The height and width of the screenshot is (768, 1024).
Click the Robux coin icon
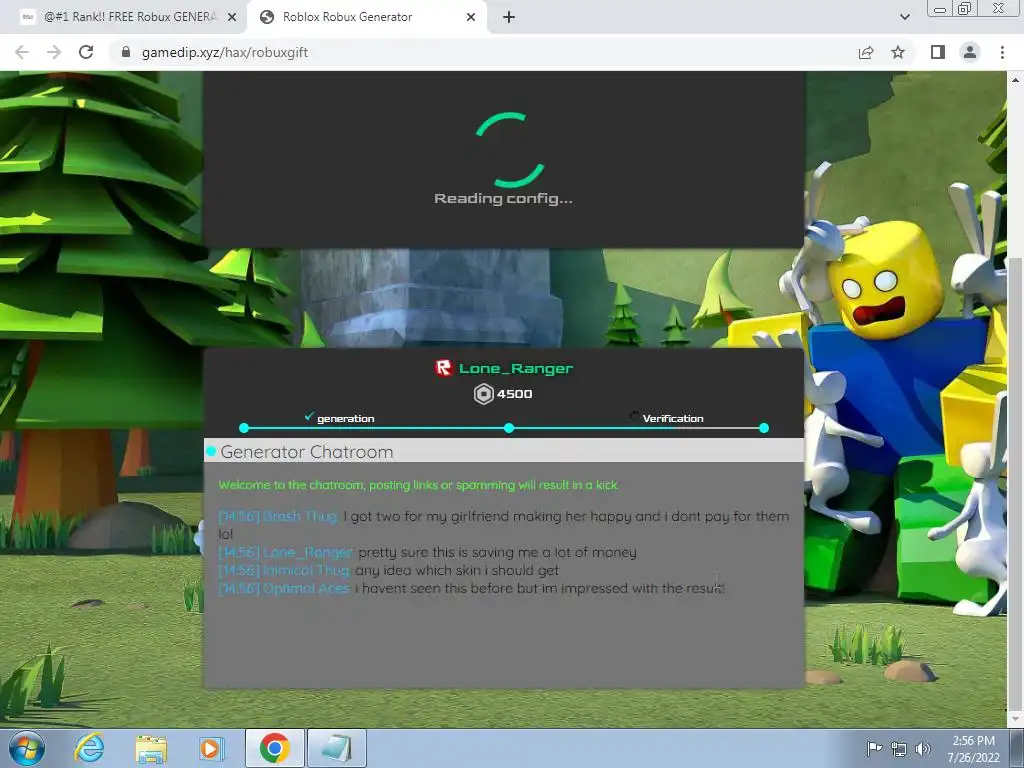(483, 394)
